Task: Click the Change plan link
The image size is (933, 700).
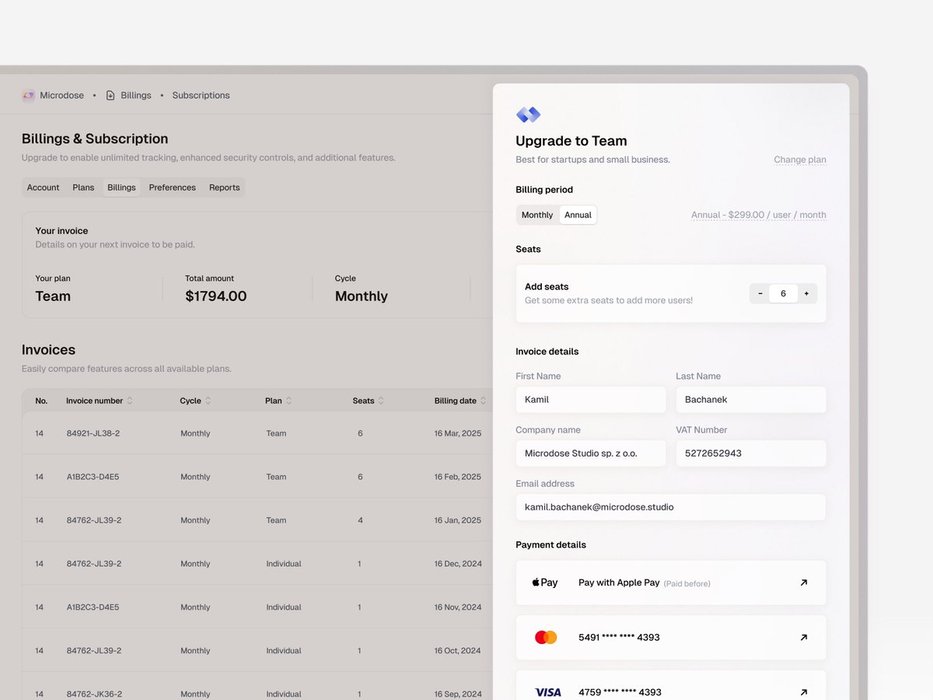Action: coord(800,160)
